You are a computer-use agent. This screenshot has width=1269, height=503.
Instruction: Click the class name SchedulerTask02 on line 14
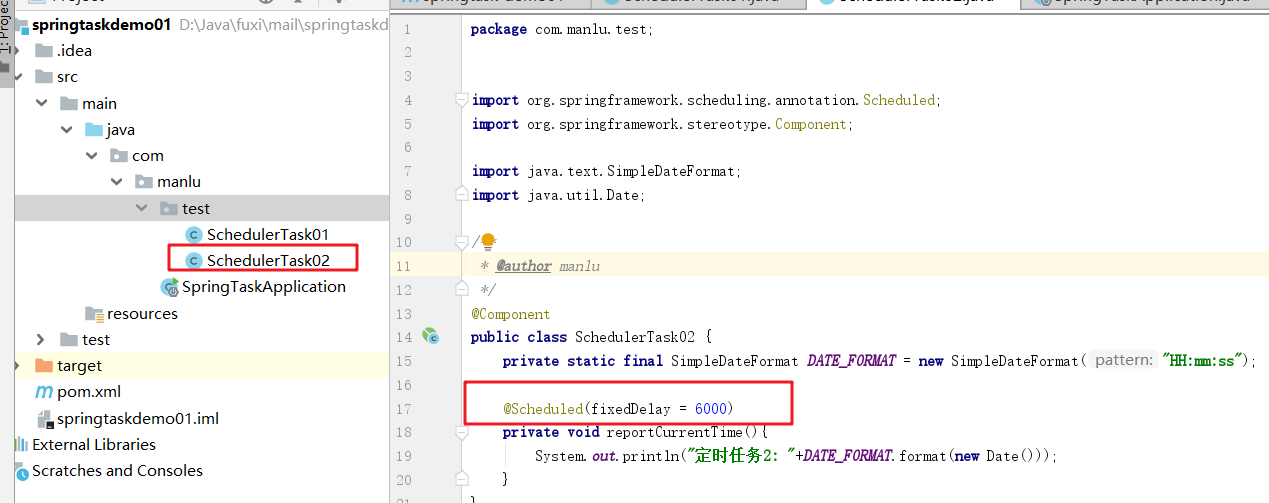(x=634, y=337)
